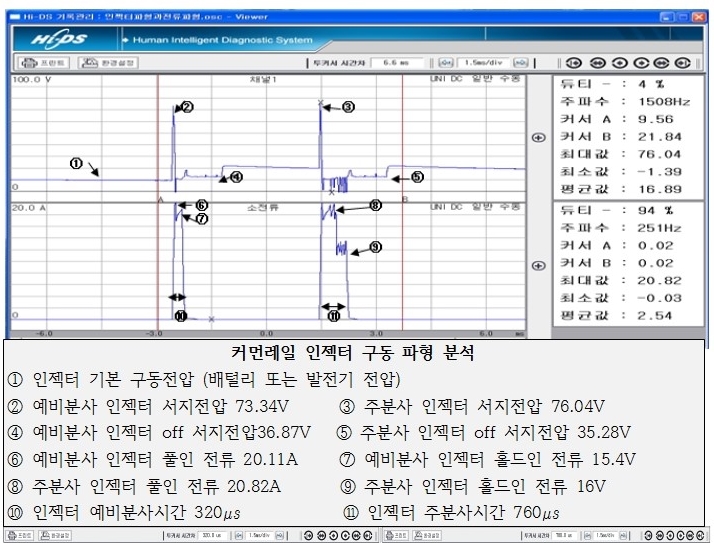Maximize the Hi-DS Viewer window
This screenshot has width=714, height=543.
pyautogui.click(x=683, y=17)
